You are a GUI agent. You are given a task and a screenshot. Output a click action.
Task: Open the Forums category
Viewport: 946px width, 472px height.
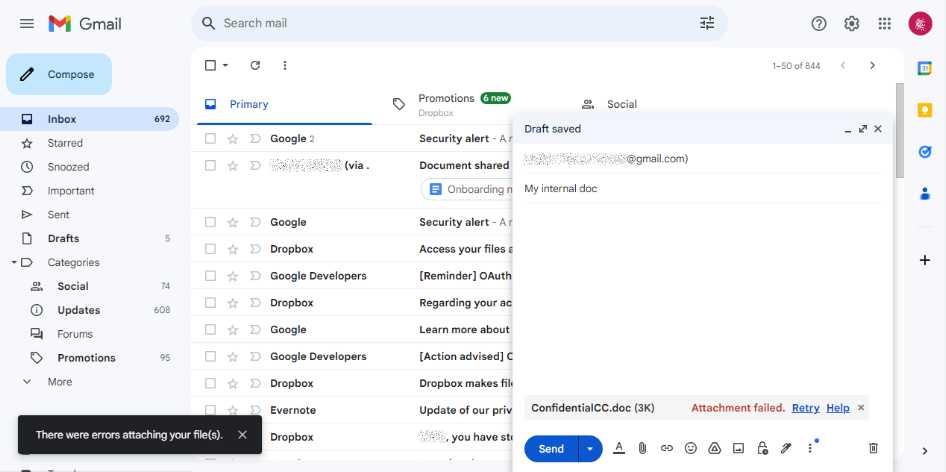(x=89, y=334)
